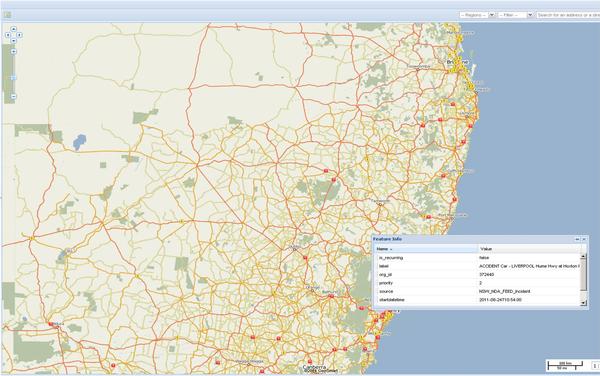Select the startdatetime row
The width and height of the screenshot is (600, 376).
coord(477,300)
